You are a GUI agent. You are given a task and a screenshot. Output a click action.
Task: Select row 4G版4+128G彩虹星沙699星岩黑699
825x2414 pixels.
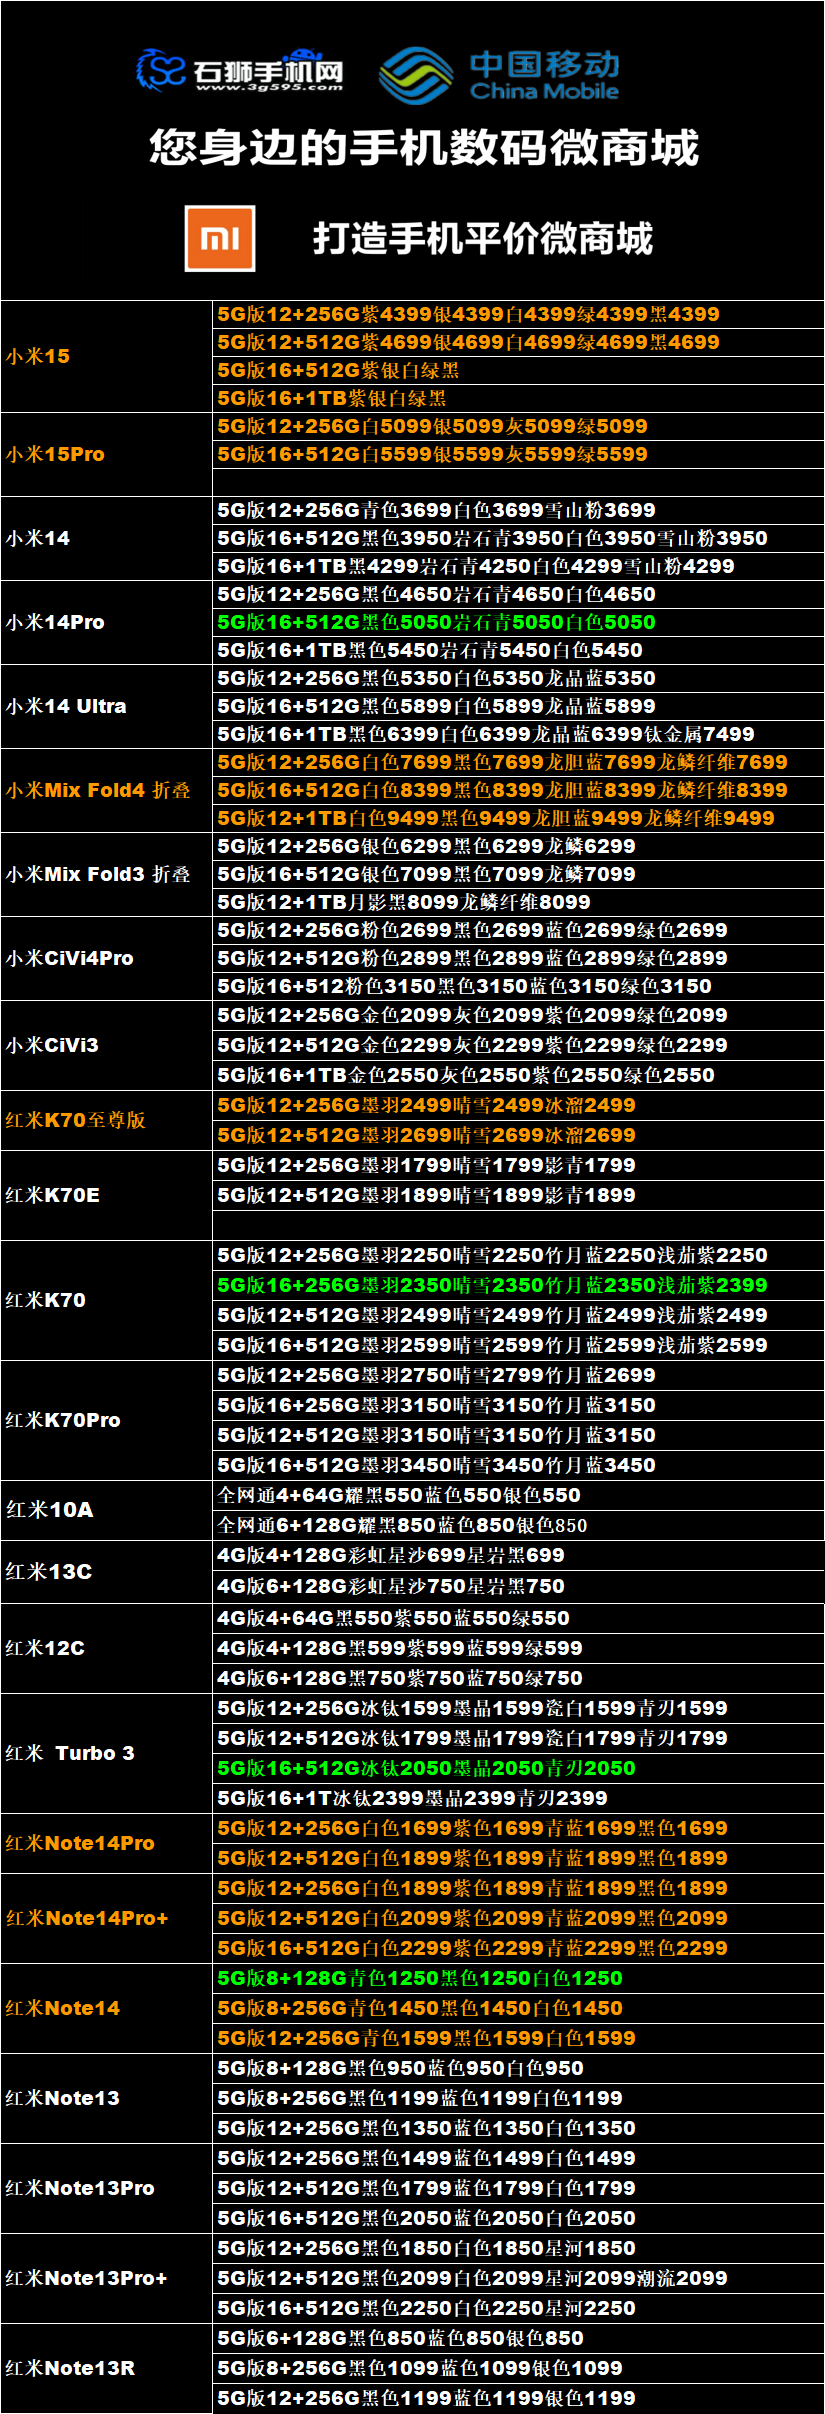(x=518, y=1555)
